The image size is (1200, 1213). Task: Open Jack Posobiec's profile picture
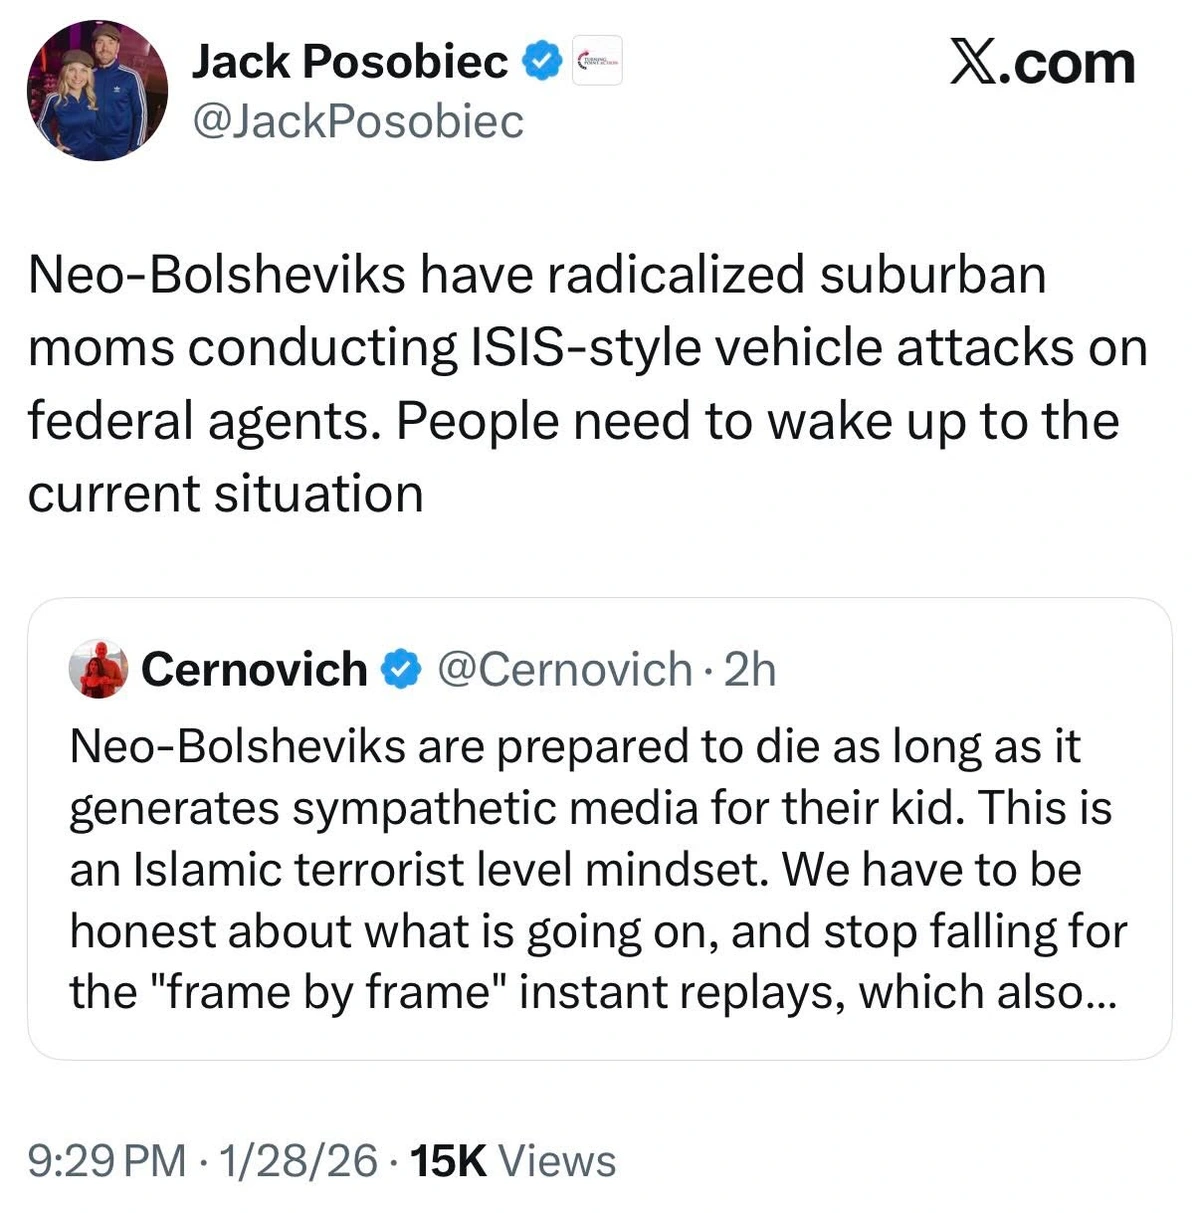pyautogui.click(x=97, y=91)
